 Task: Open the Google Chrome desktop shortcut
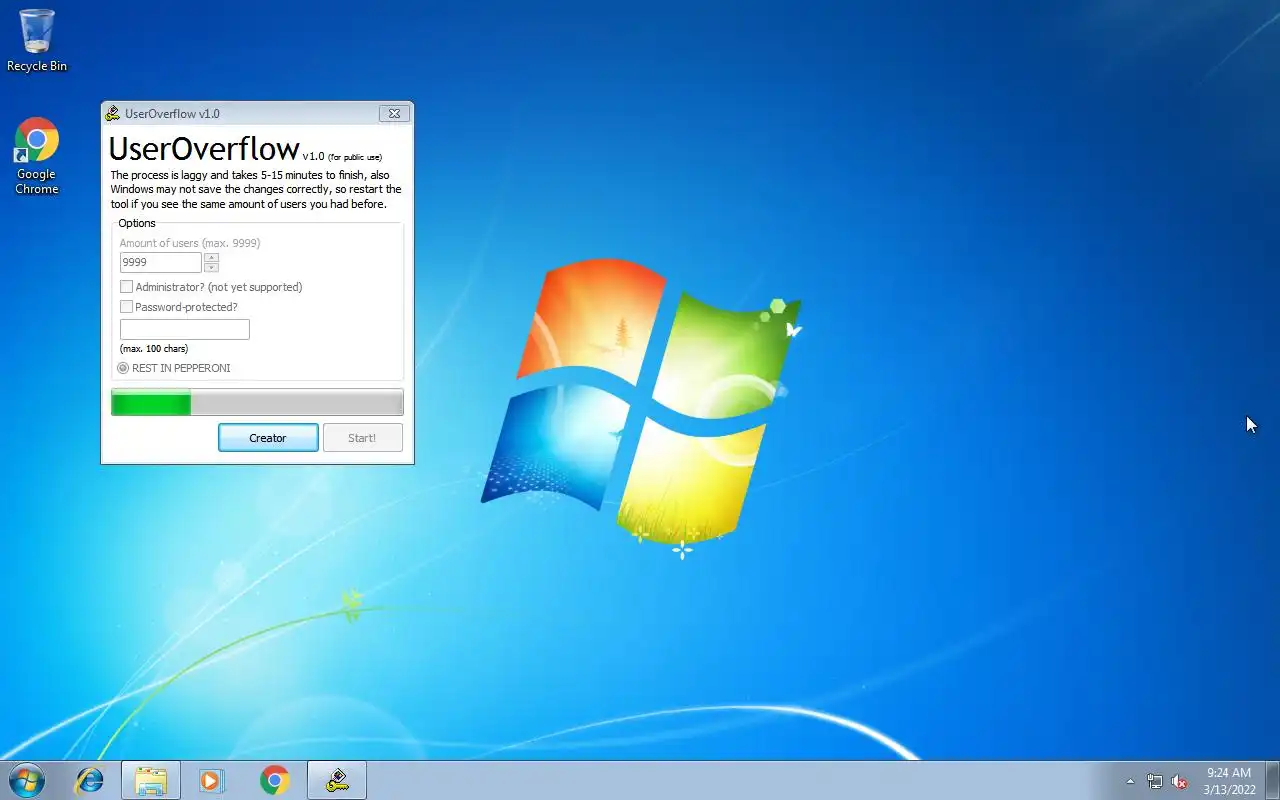37,156
